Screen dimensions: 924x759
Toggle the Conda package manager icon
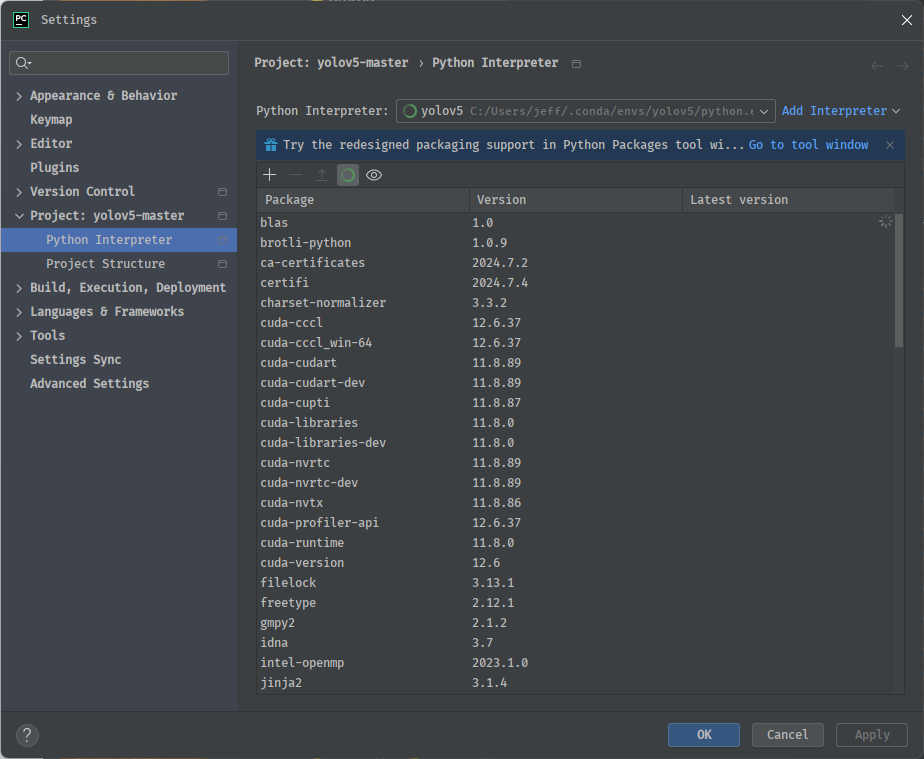click(x=347, y=174)
